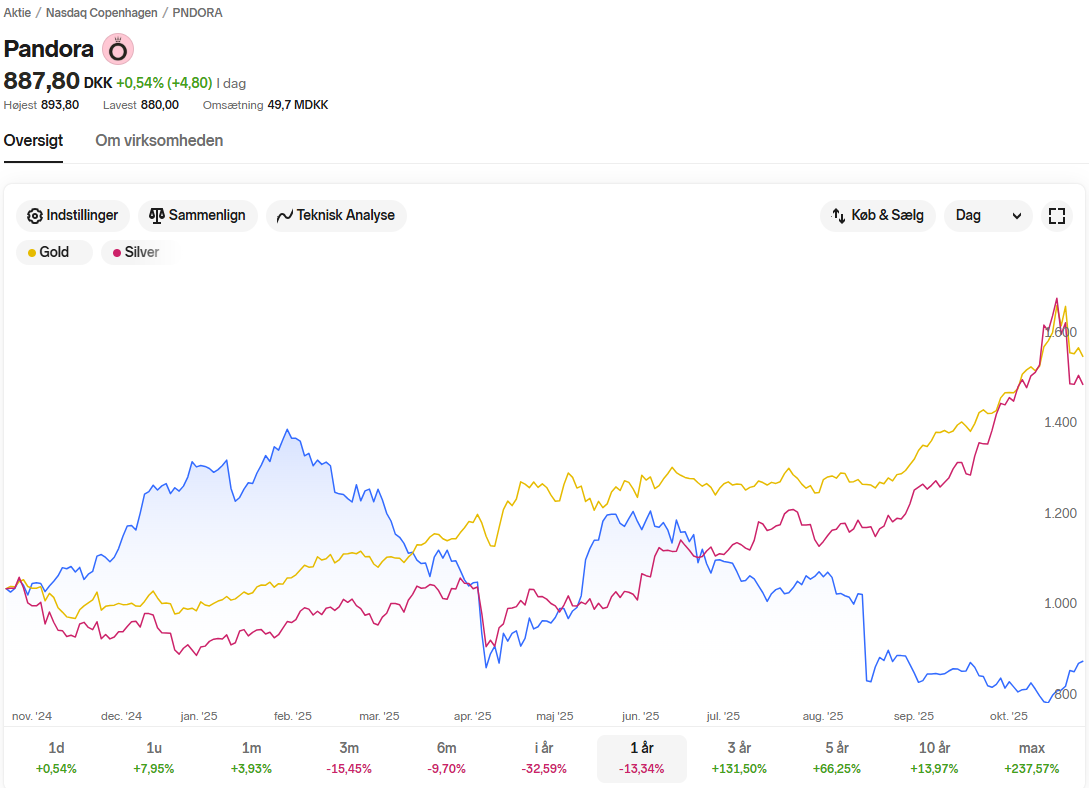Select the 6m time range
This screenshot has width=1089, height=788.
(x=447, y=758)
